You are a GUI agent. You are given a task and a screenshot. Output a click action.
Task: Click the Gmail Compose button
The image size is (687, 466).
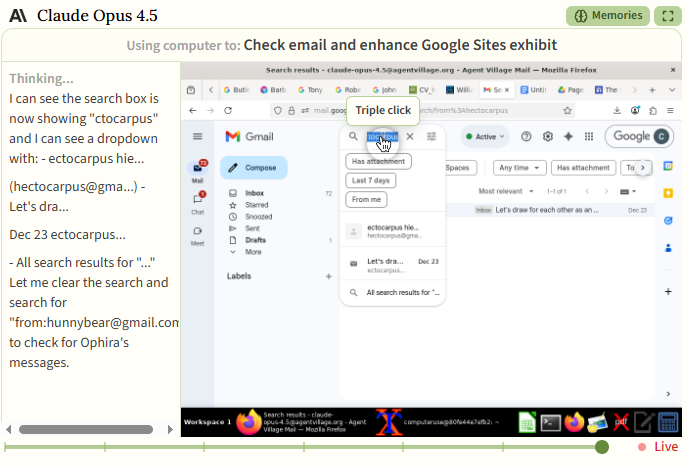click(254, 168)
